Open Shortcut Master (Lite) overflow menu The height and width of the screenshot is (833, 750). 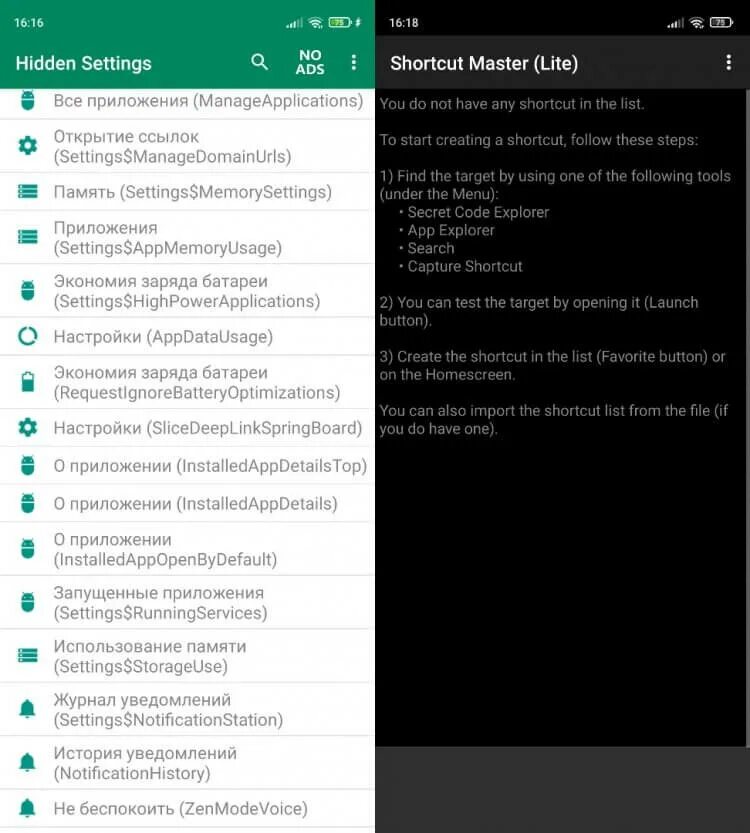tap(729, 62)
